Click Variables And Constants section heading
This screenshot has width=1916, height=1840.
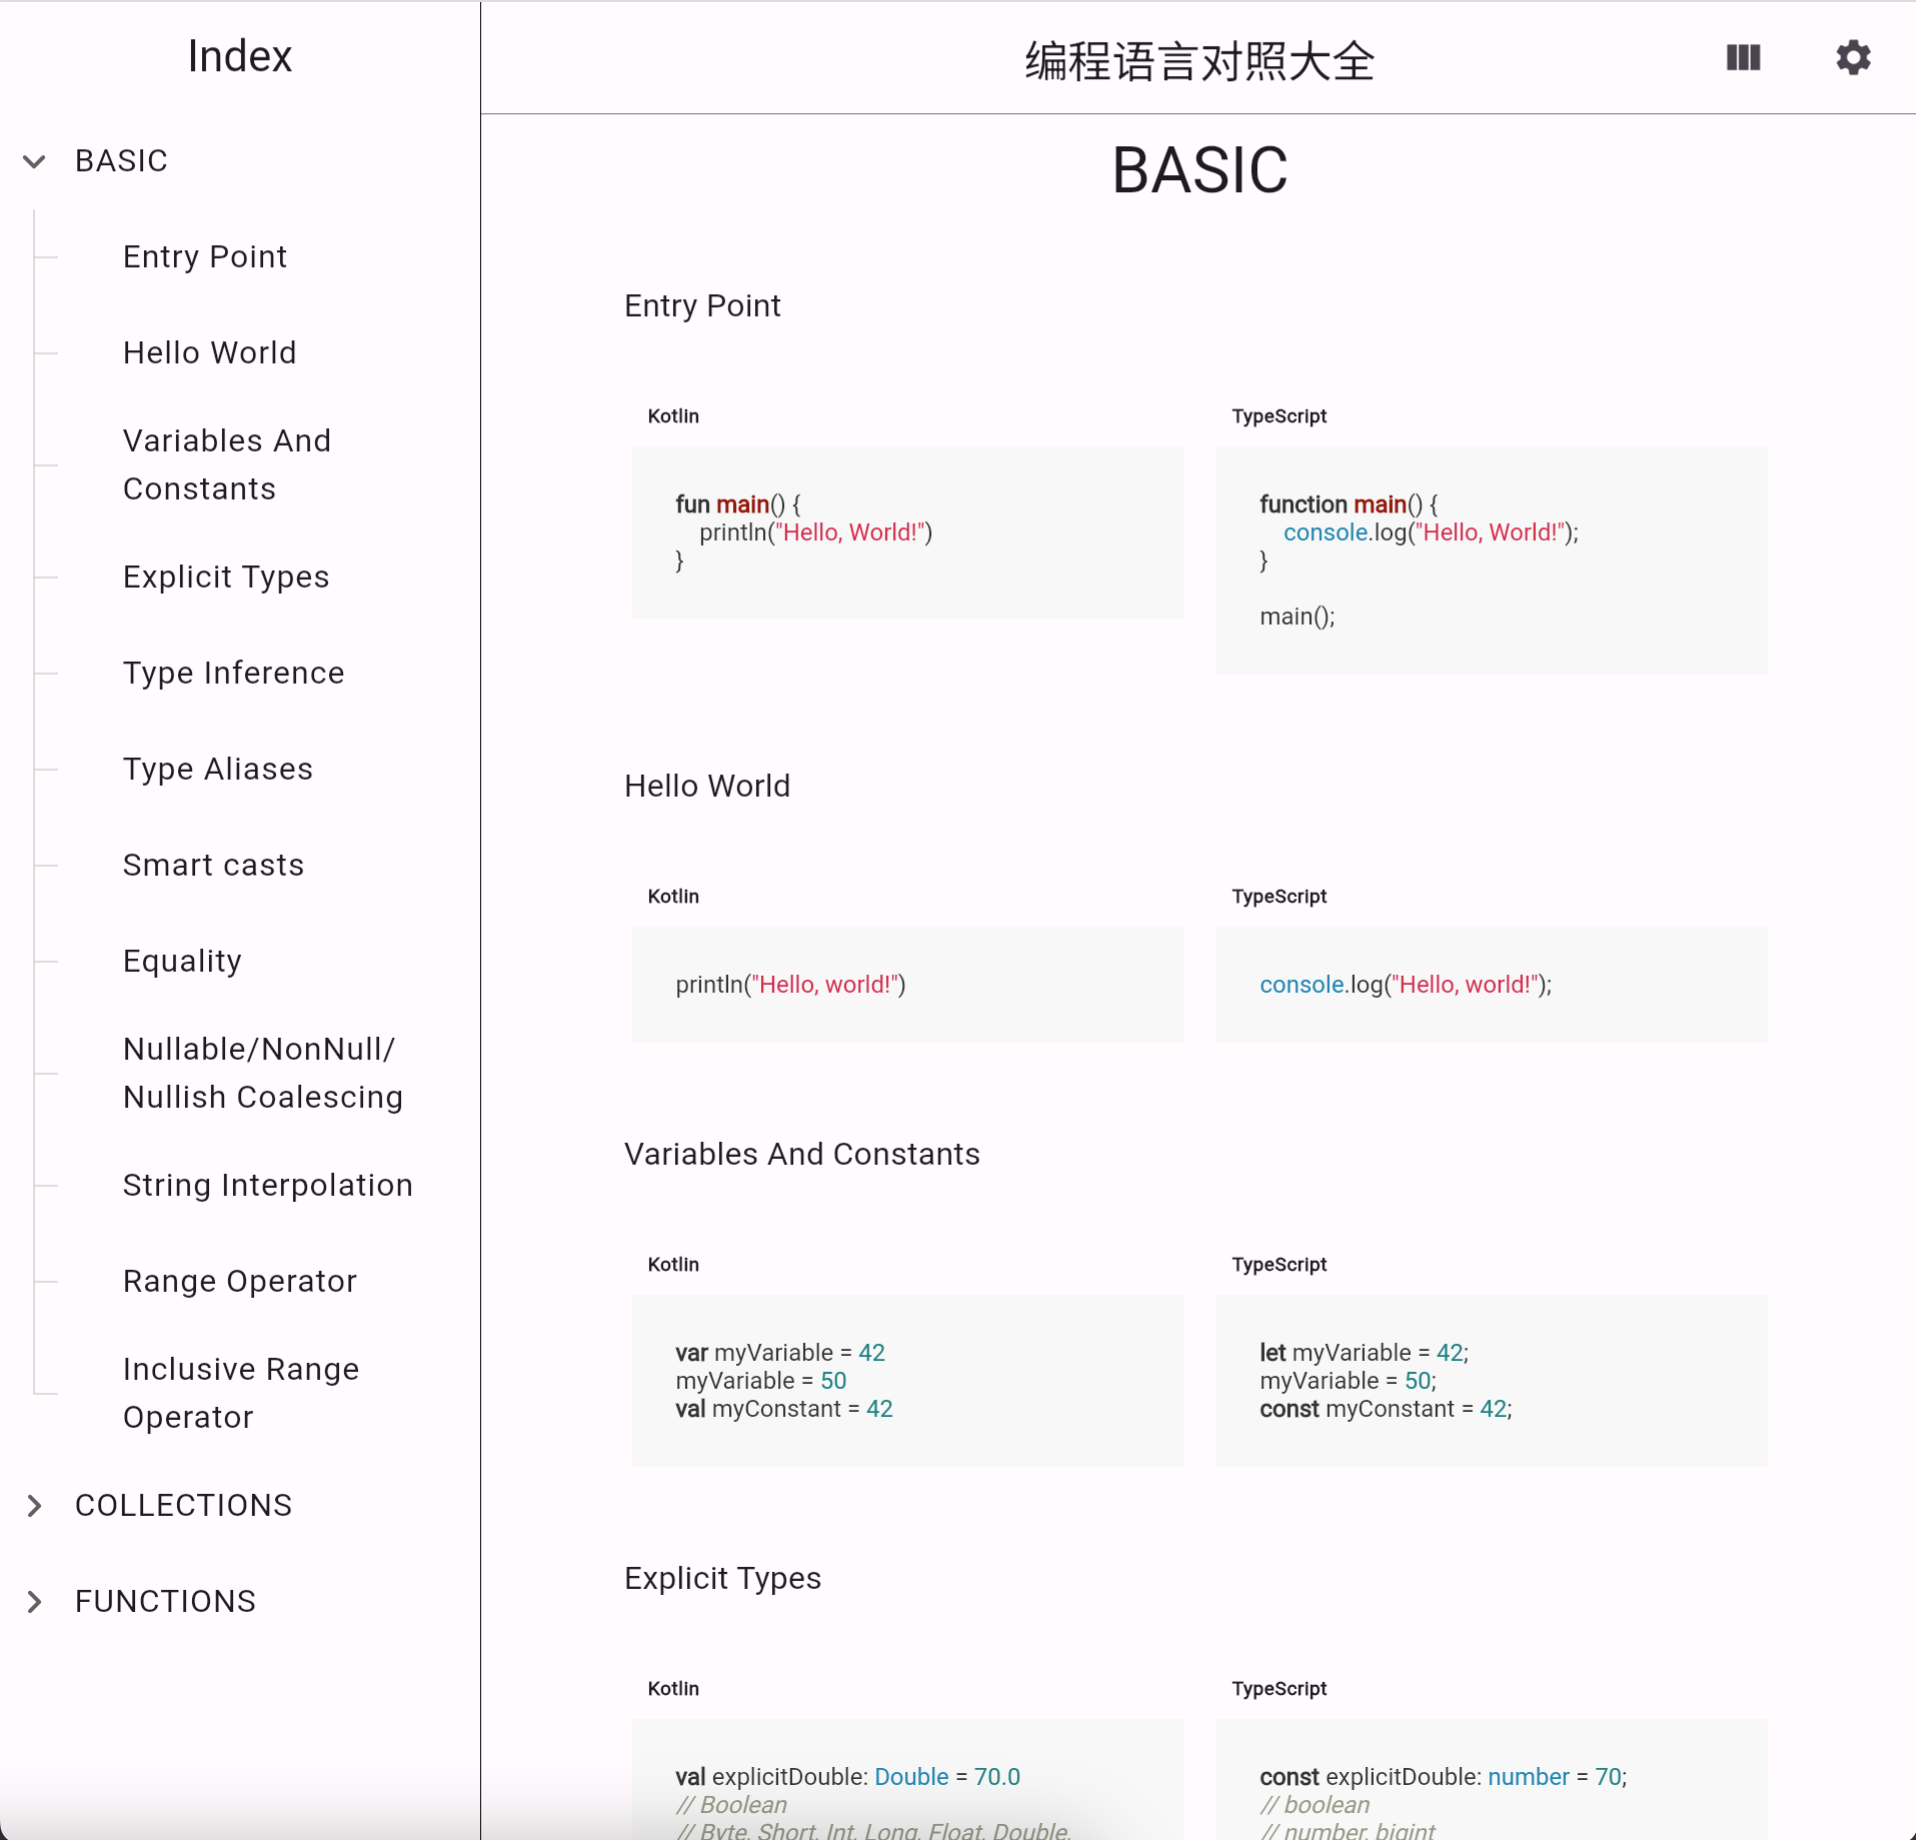pyautogui.click(x=802, y=1154)
